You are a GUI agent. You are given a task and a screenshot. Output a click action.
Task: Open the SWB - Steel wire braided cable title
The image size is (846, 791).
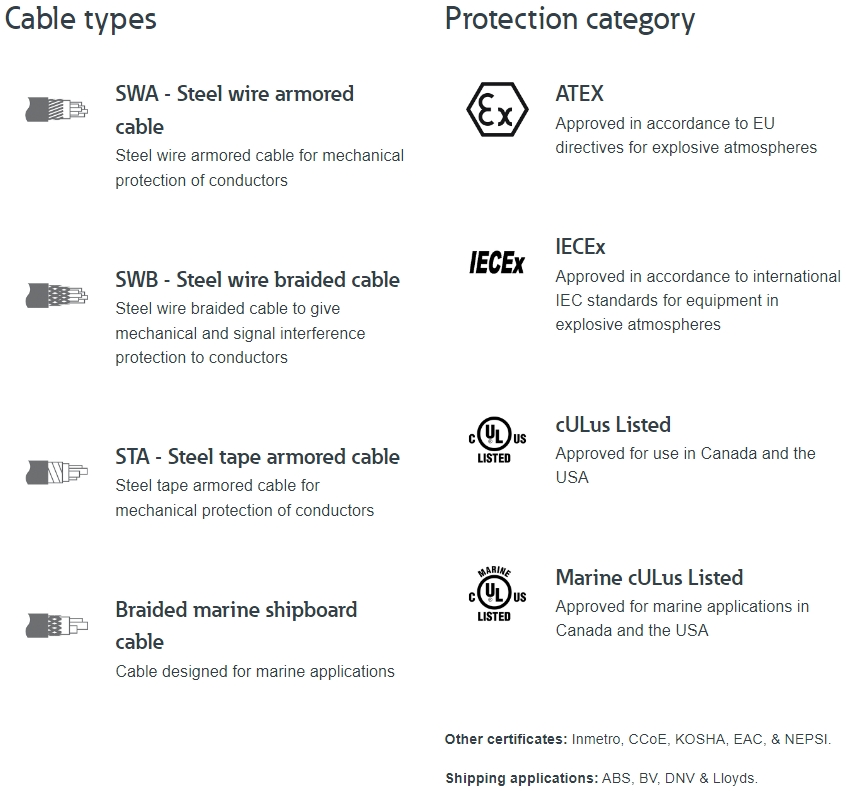(257, 279)
